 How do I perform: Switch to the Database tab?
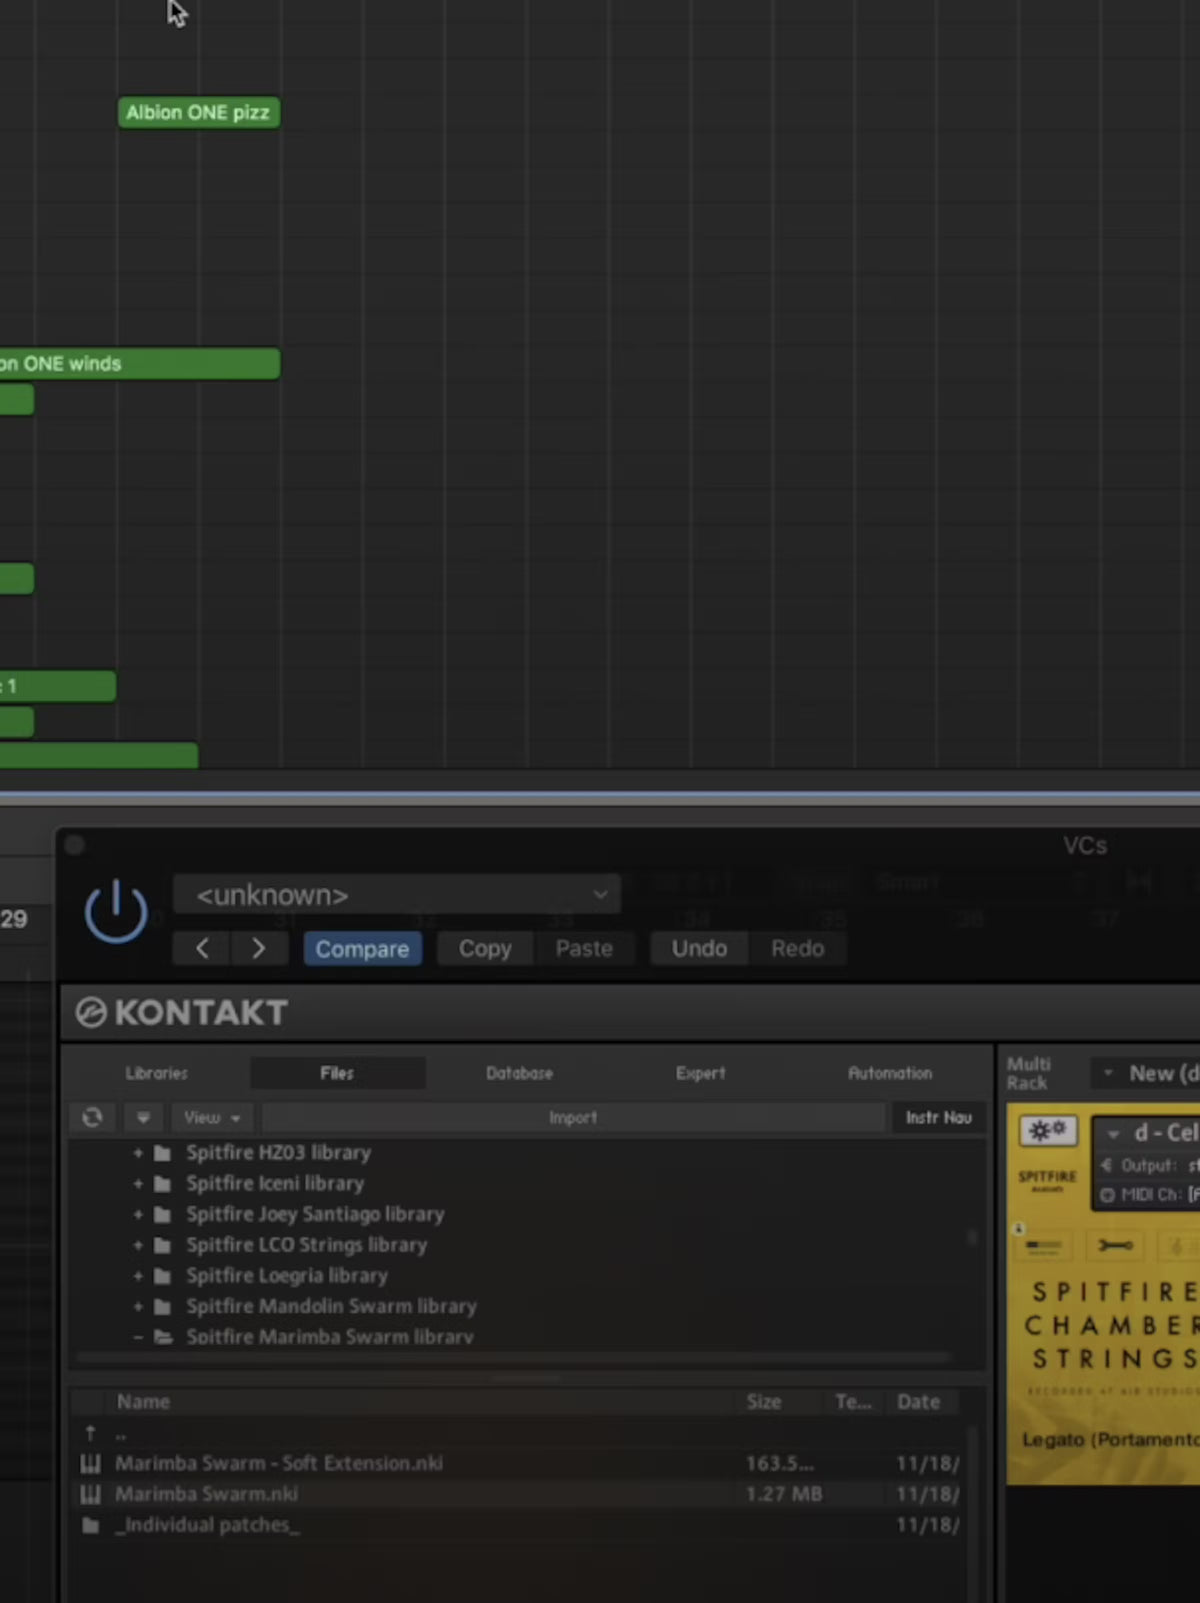coord(519,1073)
